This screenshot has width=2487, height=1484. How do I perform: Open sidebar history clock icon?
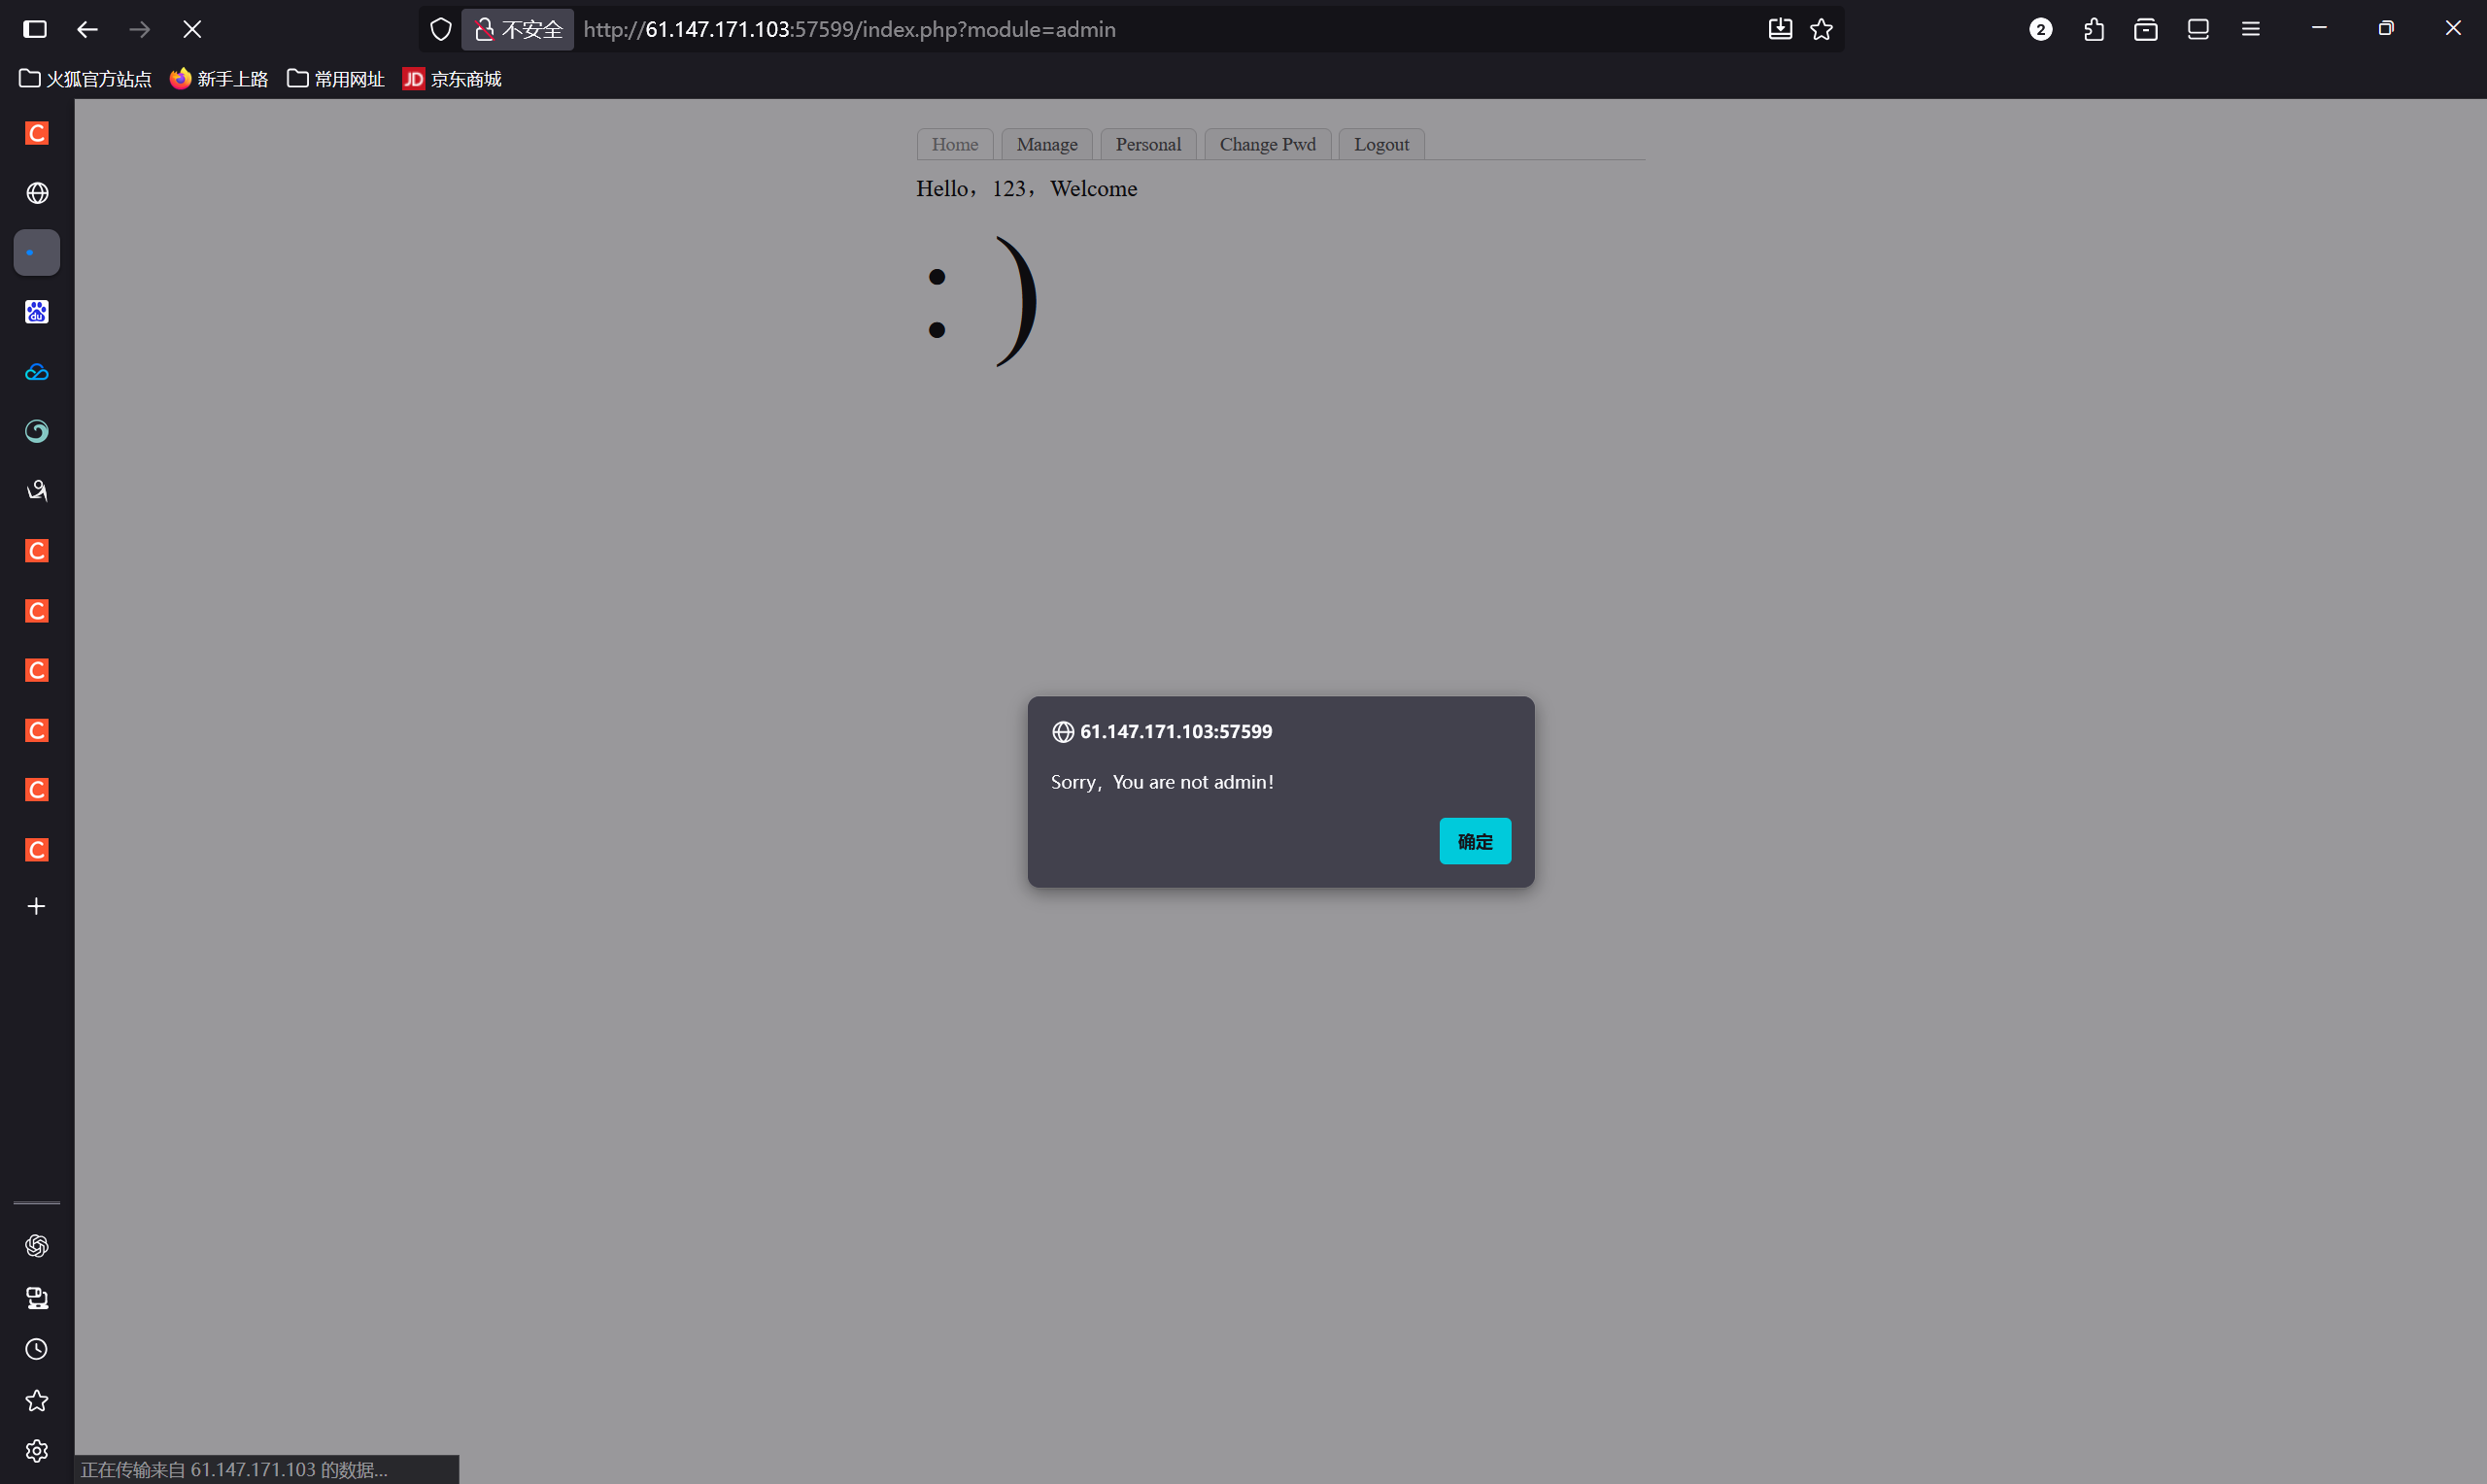(x=36, y=1349)
